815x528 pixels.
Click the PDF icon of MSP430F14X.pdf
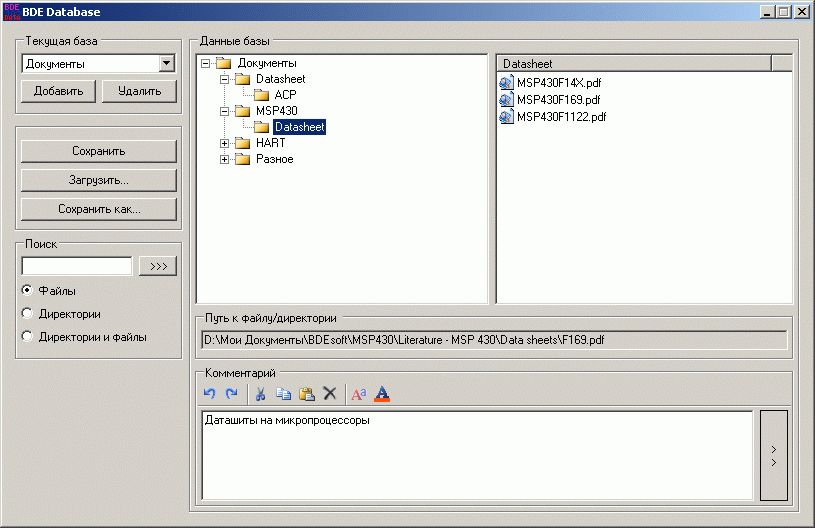506,83
